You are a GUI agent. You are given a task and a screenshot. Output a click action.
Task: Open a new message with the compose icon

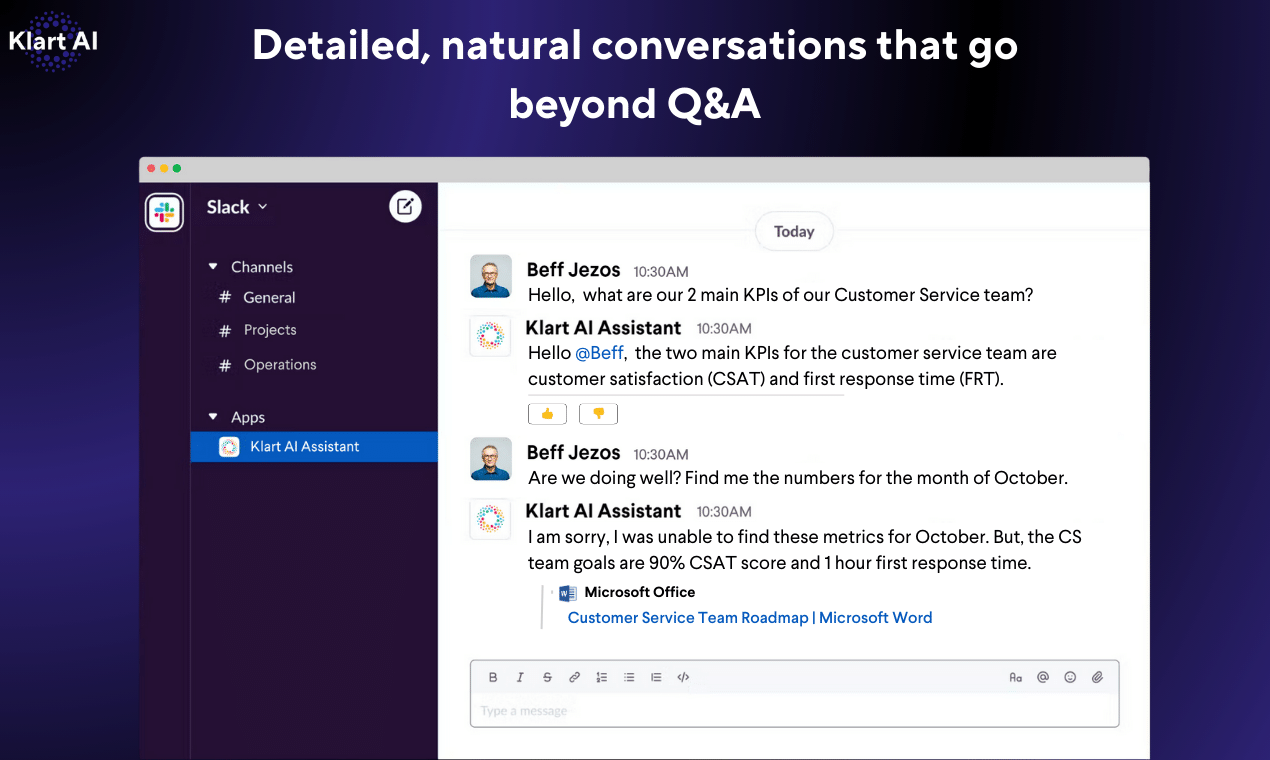click(x=405, y=206)
